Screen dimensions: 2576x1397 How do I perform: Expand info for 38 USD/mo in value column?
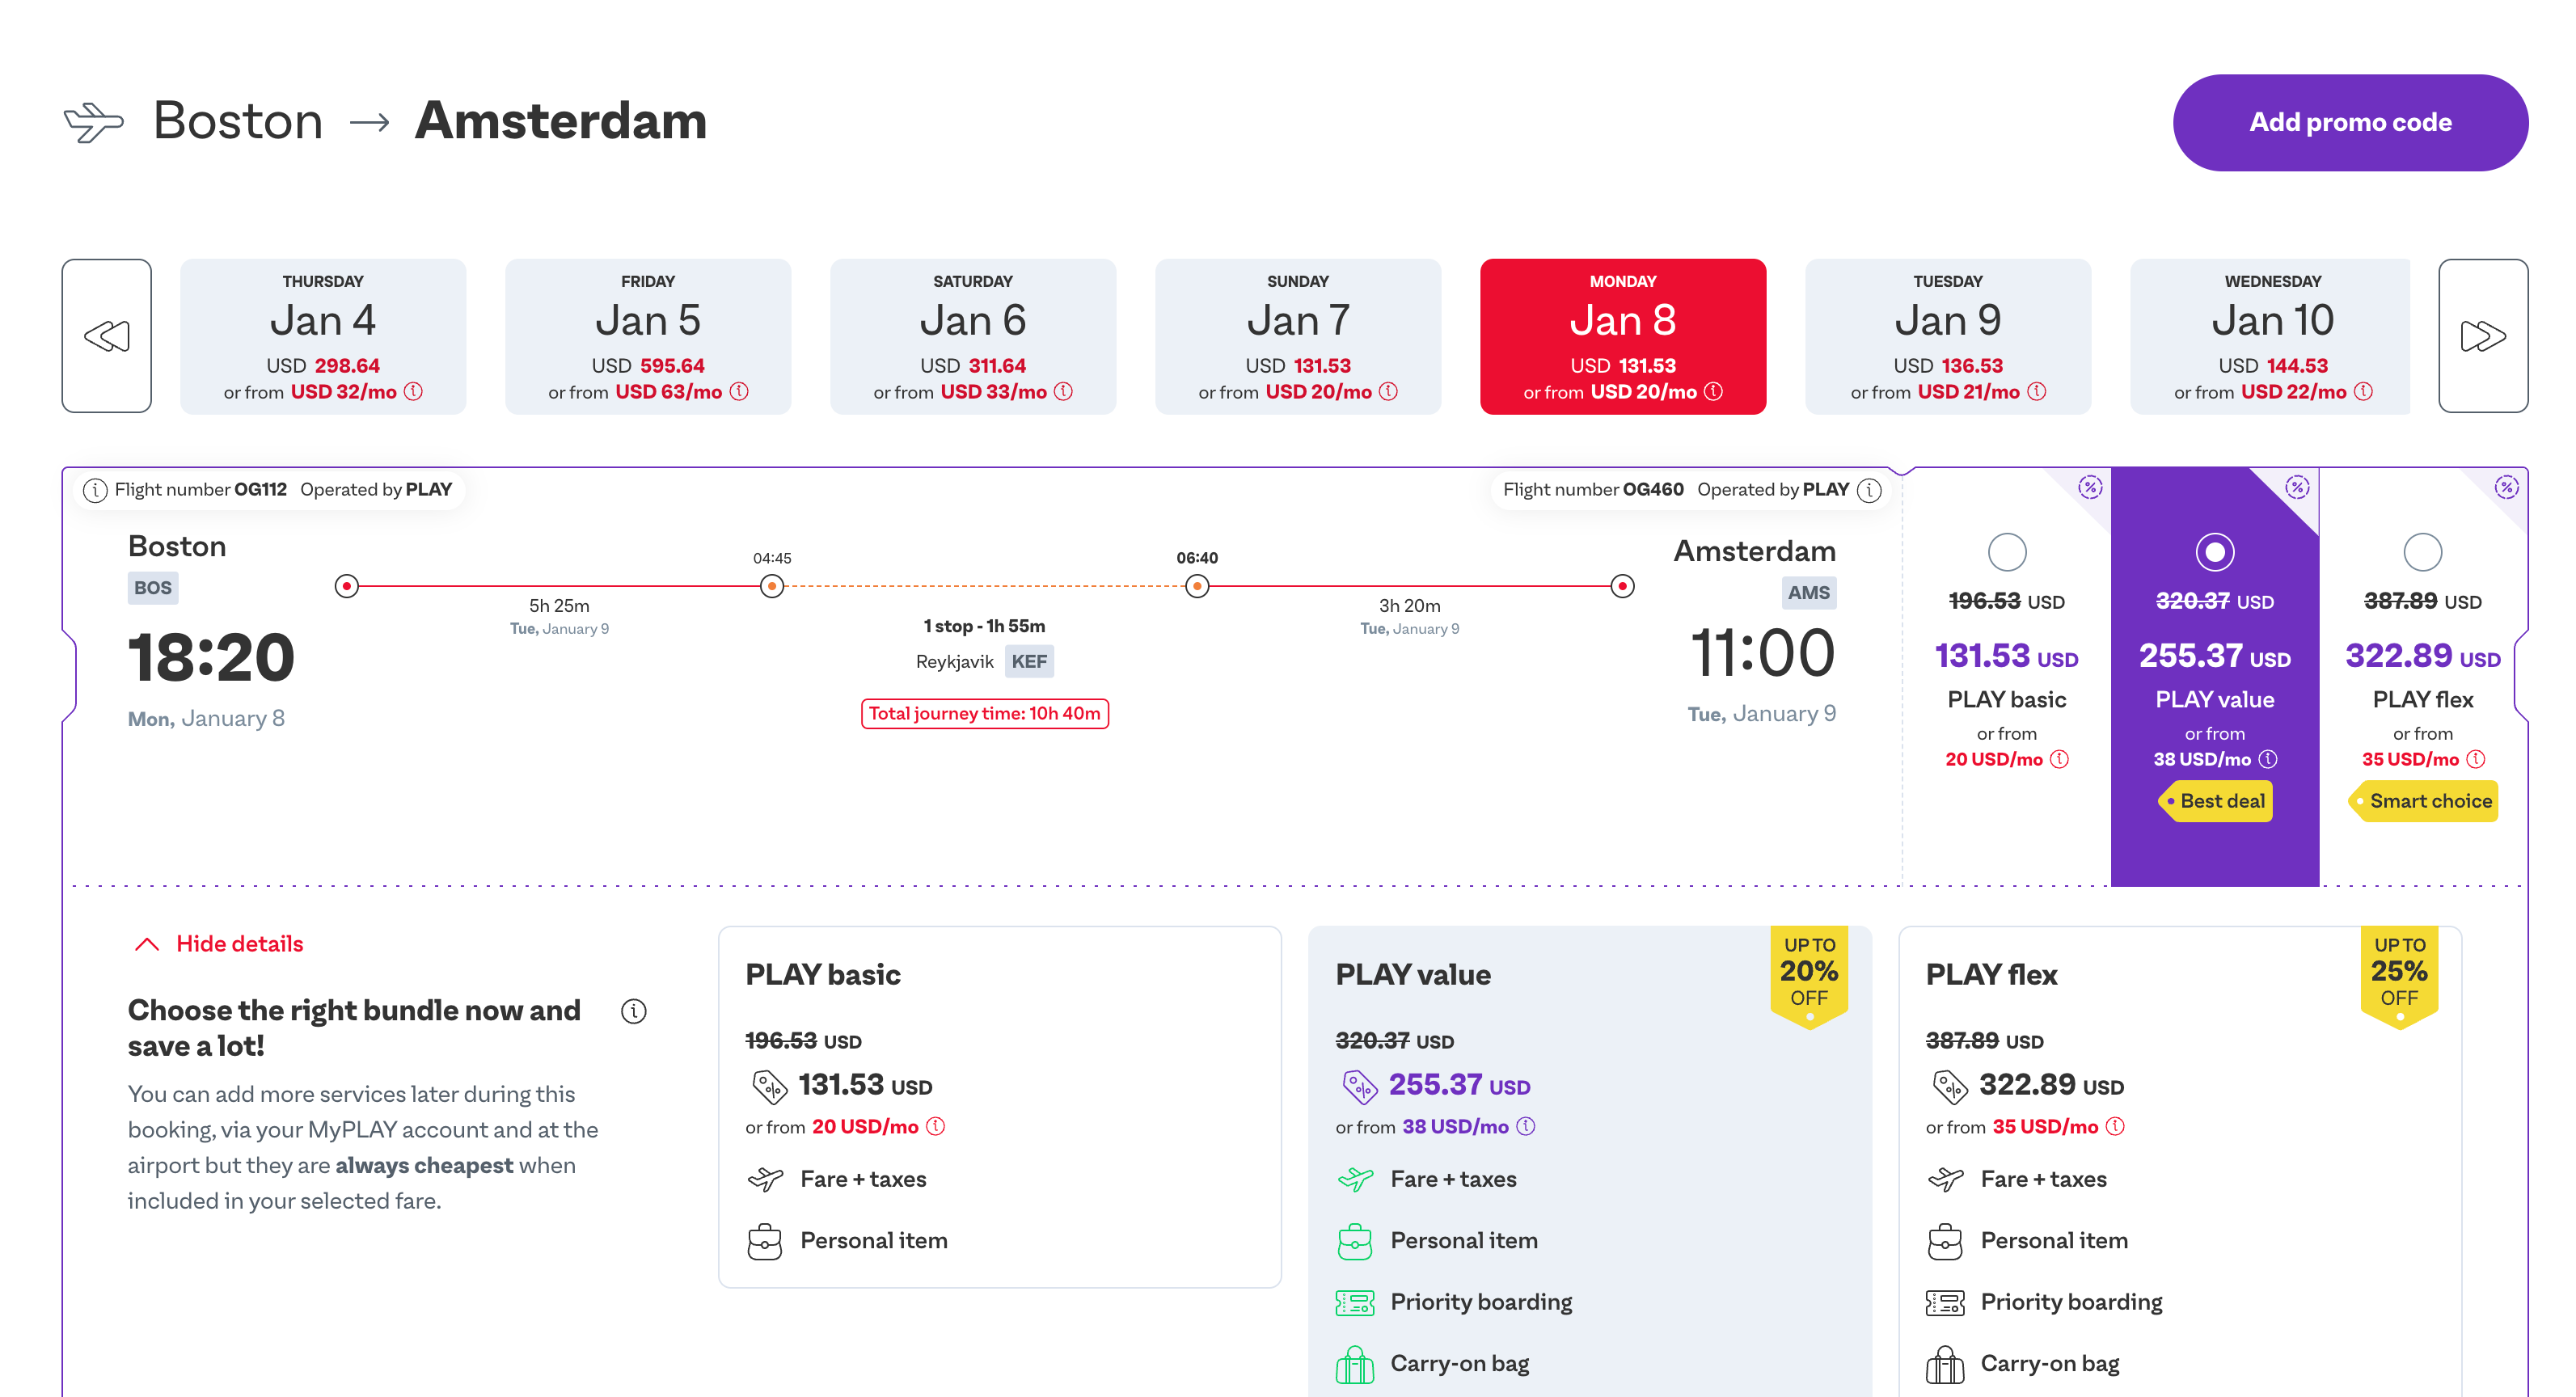coord(2269,760)
